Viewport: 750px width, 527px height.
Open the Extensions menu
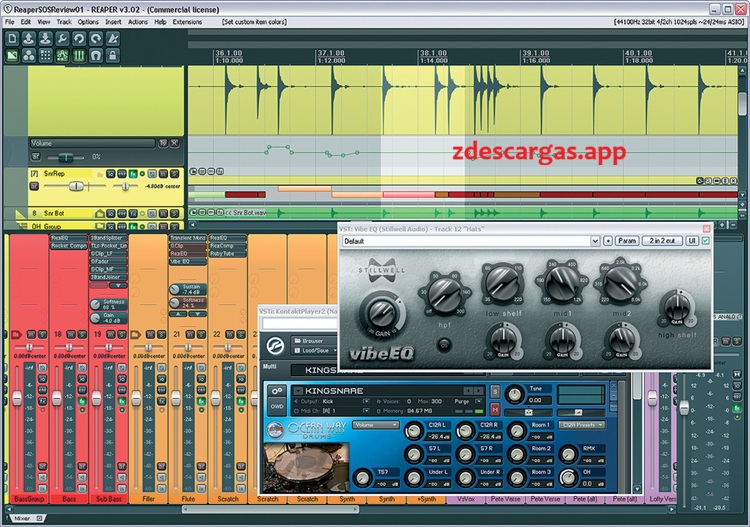click(187, 22)
